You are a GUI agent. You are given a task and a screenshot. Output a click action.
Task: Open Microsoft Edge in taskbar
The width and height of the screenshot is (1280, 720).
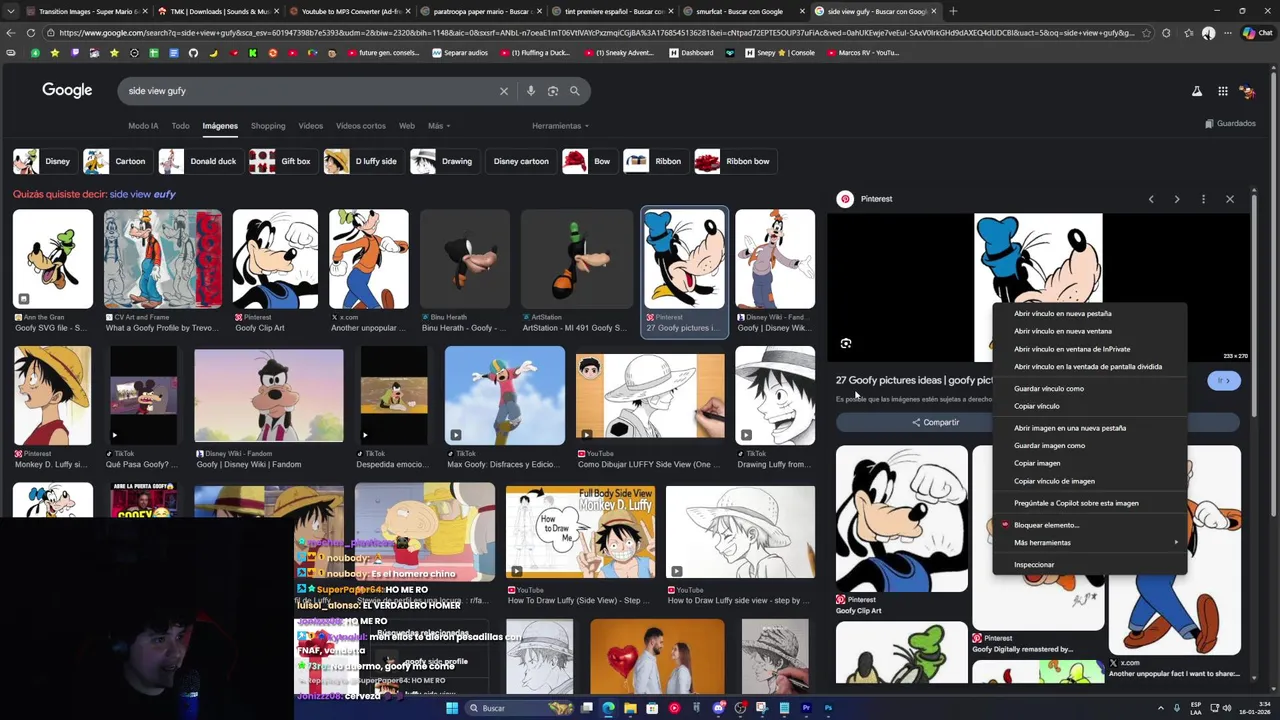point(608,708)
